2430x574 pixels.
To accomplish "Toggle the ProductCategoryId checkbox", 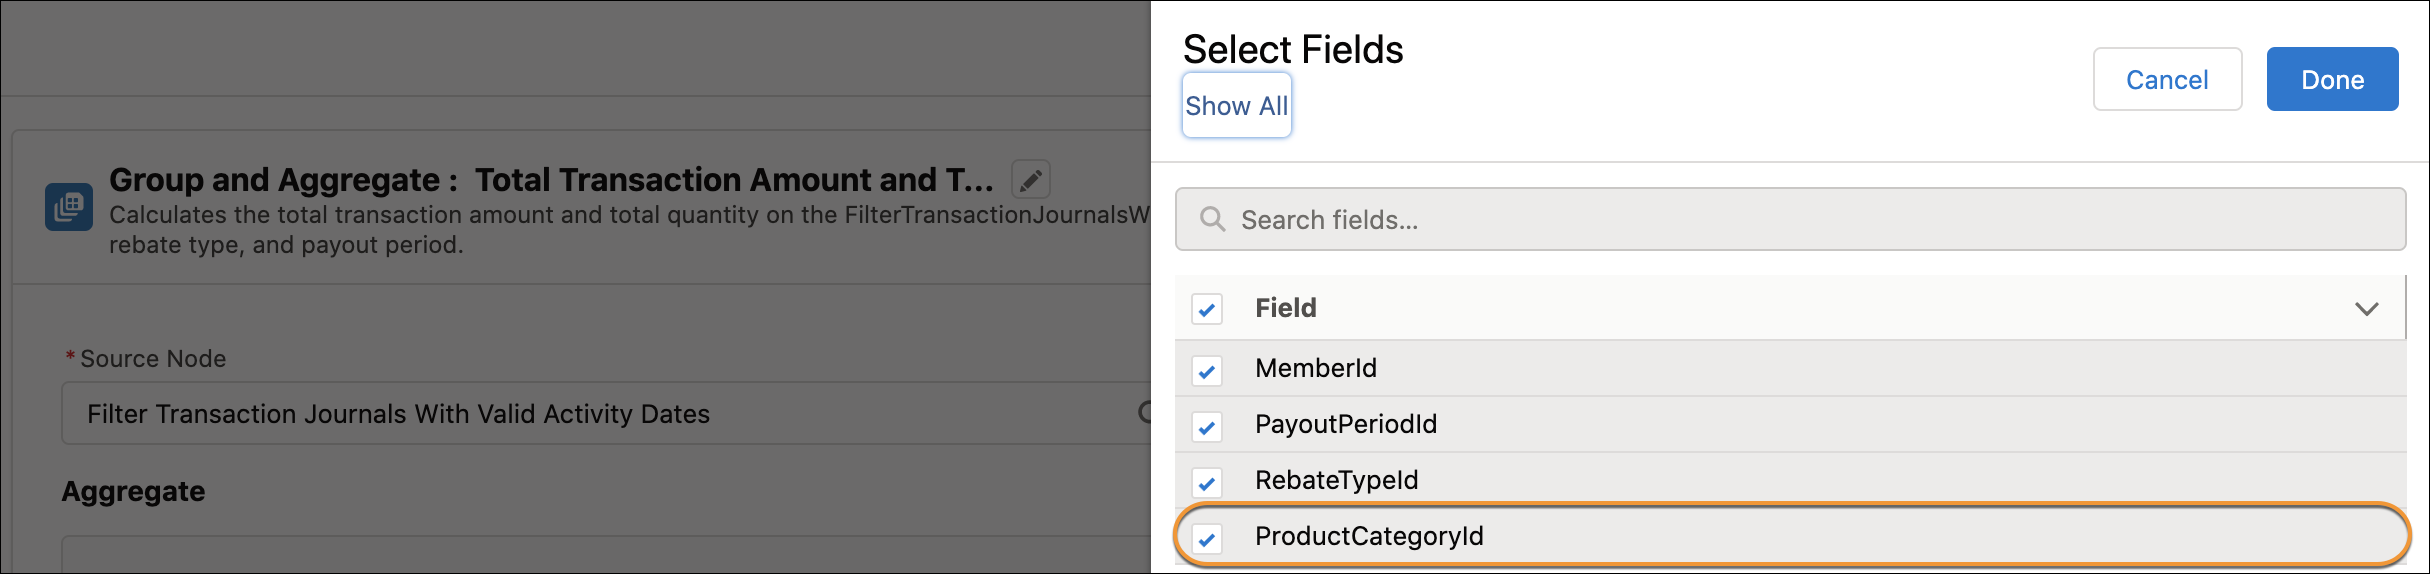I will click(x=1207, y=539).
